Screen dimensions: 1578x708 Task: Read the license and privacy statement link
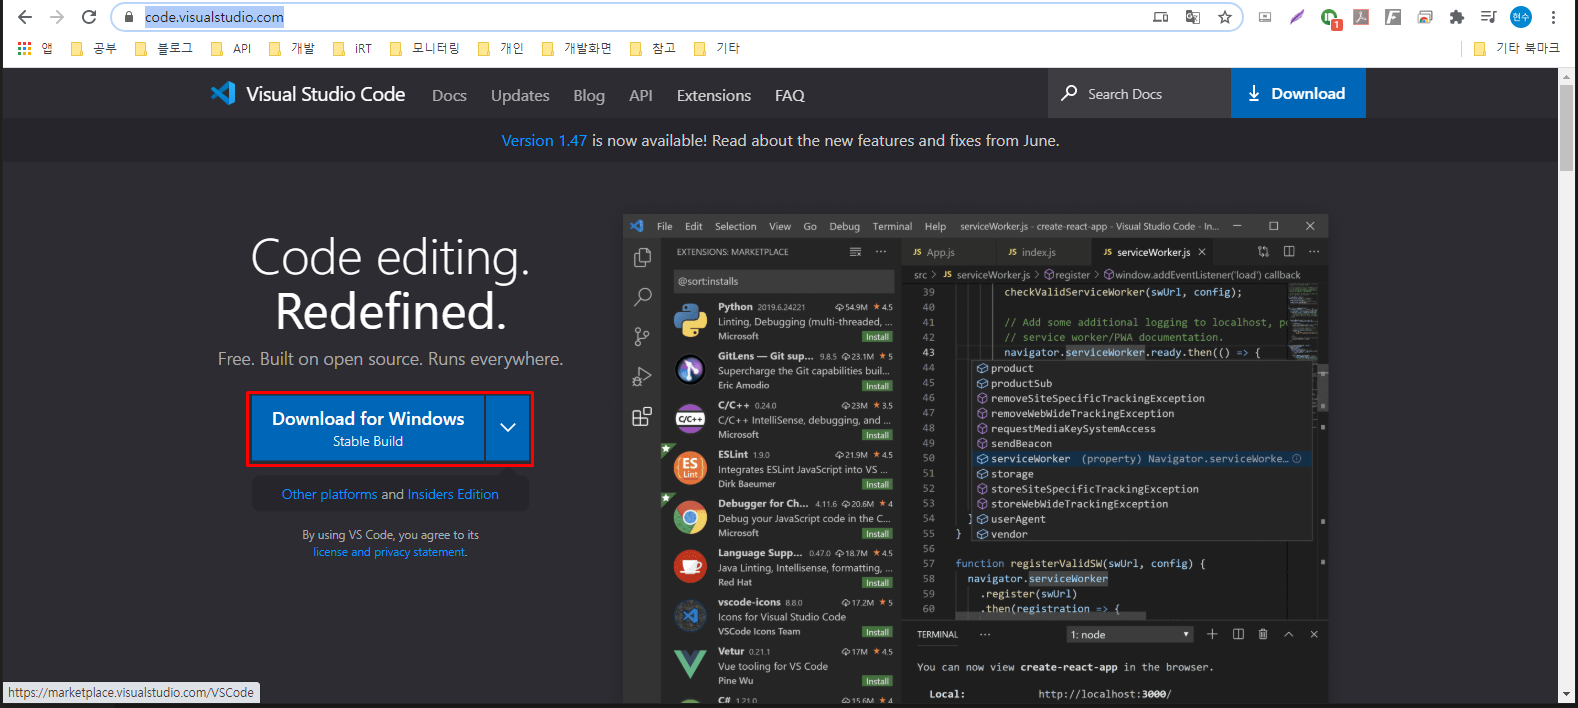(x=390, y=552)
